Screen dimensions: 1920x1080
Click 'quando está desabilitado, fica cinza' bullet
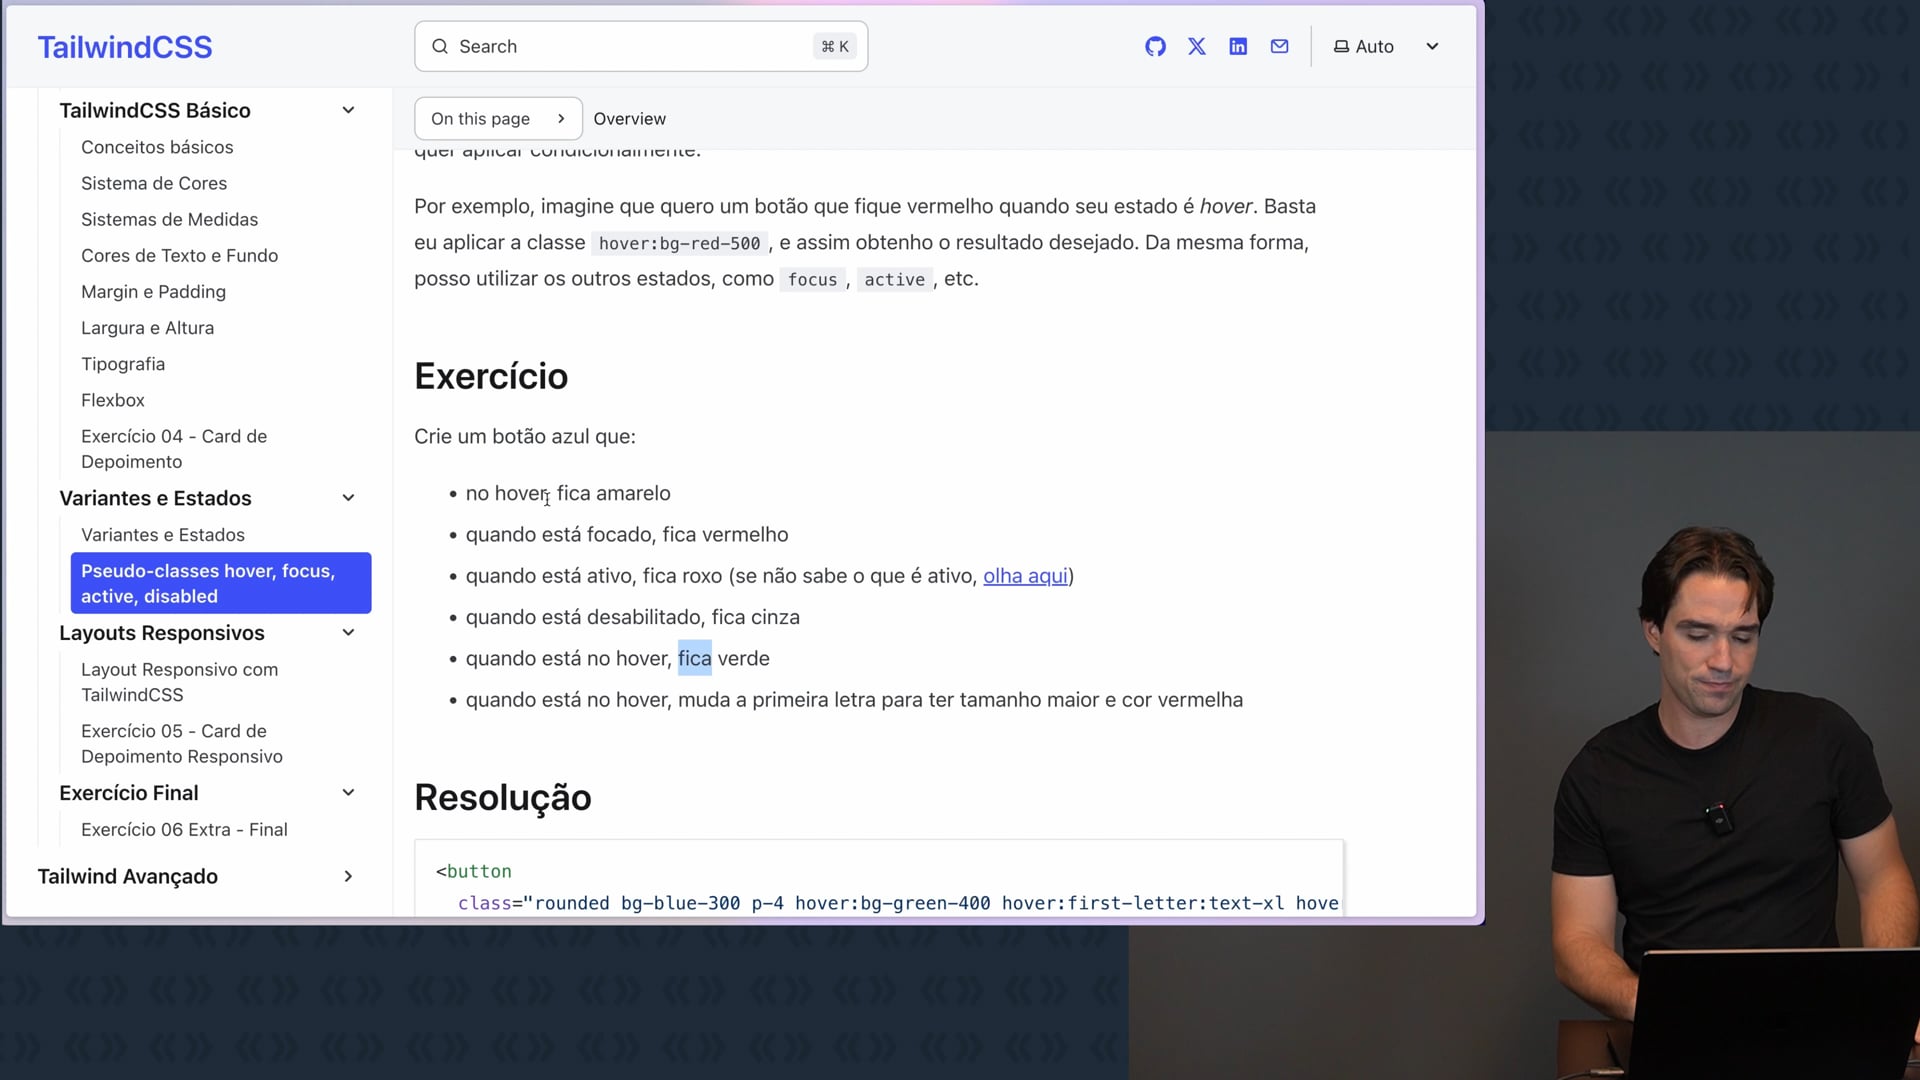[633, 617]
